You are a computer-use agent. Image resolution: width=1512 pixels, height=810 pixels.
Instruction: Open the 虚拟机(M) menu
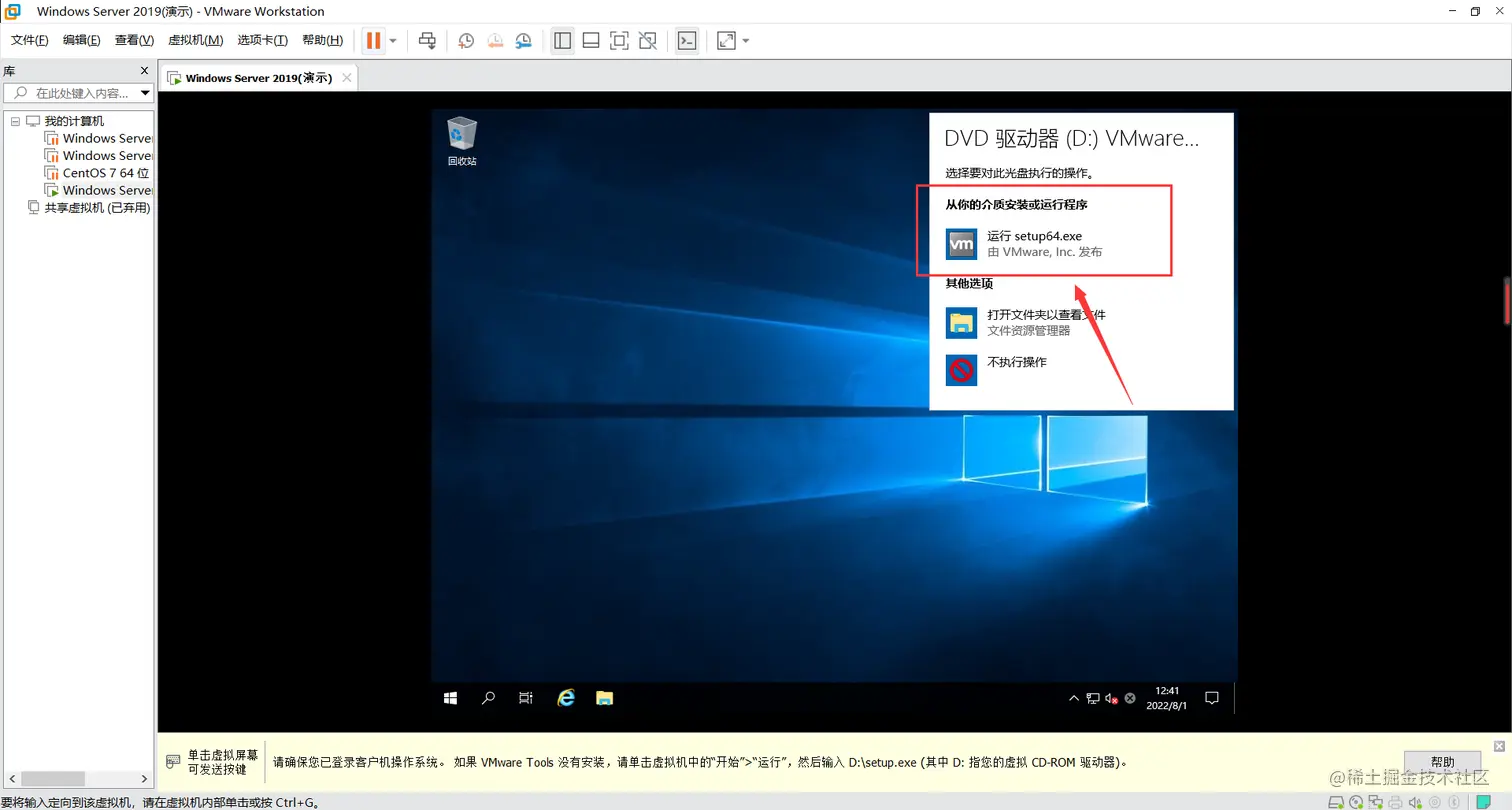coord(195,40)
